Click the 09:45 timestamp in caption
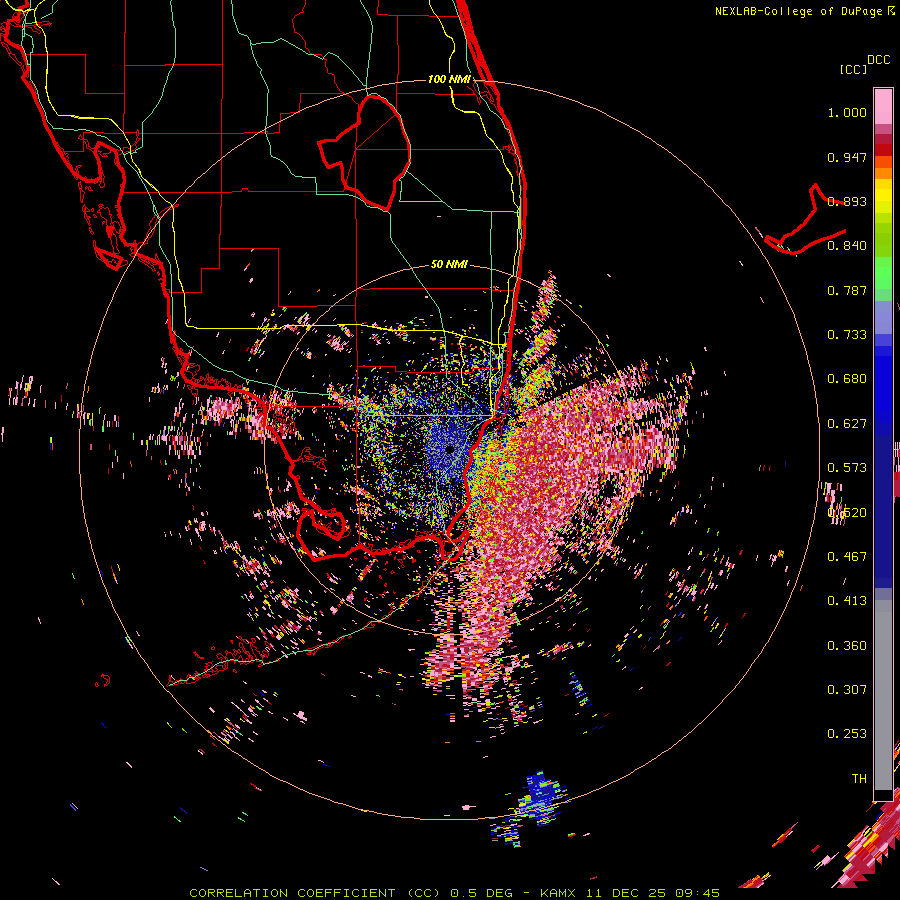Image resolution: width=900 pixels, height=900 pixels. coord(697,893)
